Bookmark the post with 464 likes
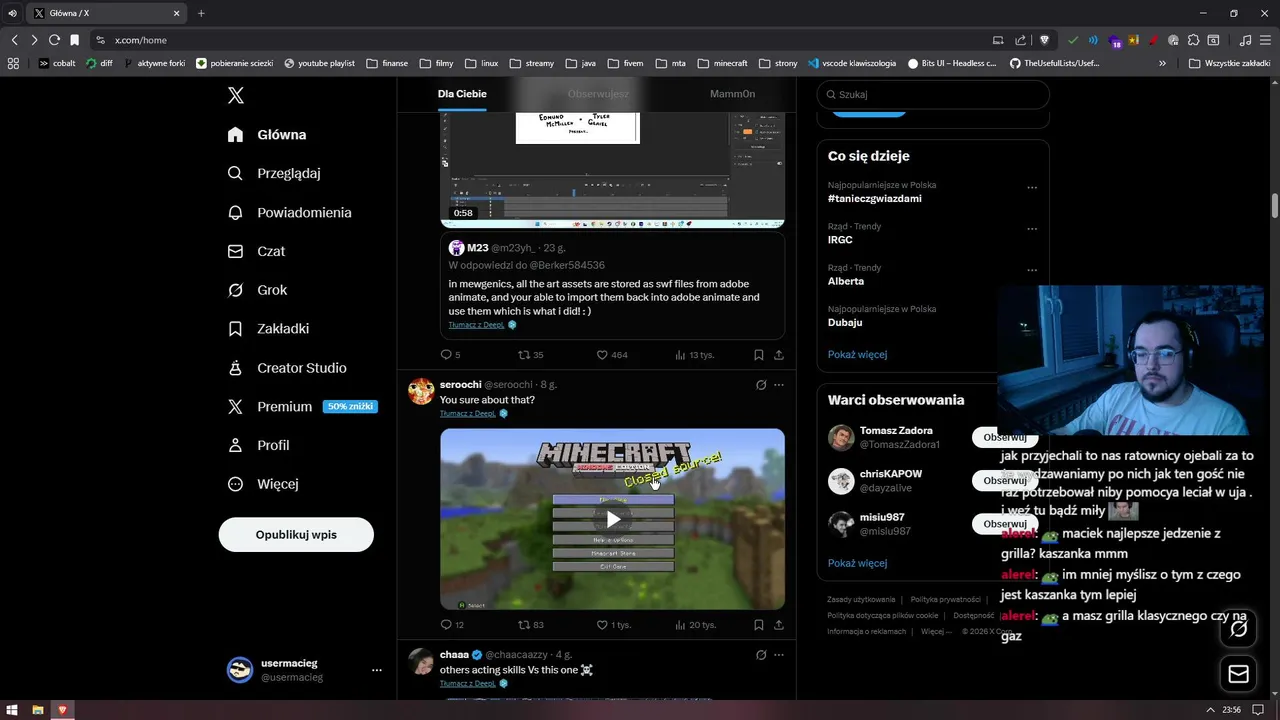This screenshot has height=720, width=1280. pyautogui.click(x=759, y=355)
